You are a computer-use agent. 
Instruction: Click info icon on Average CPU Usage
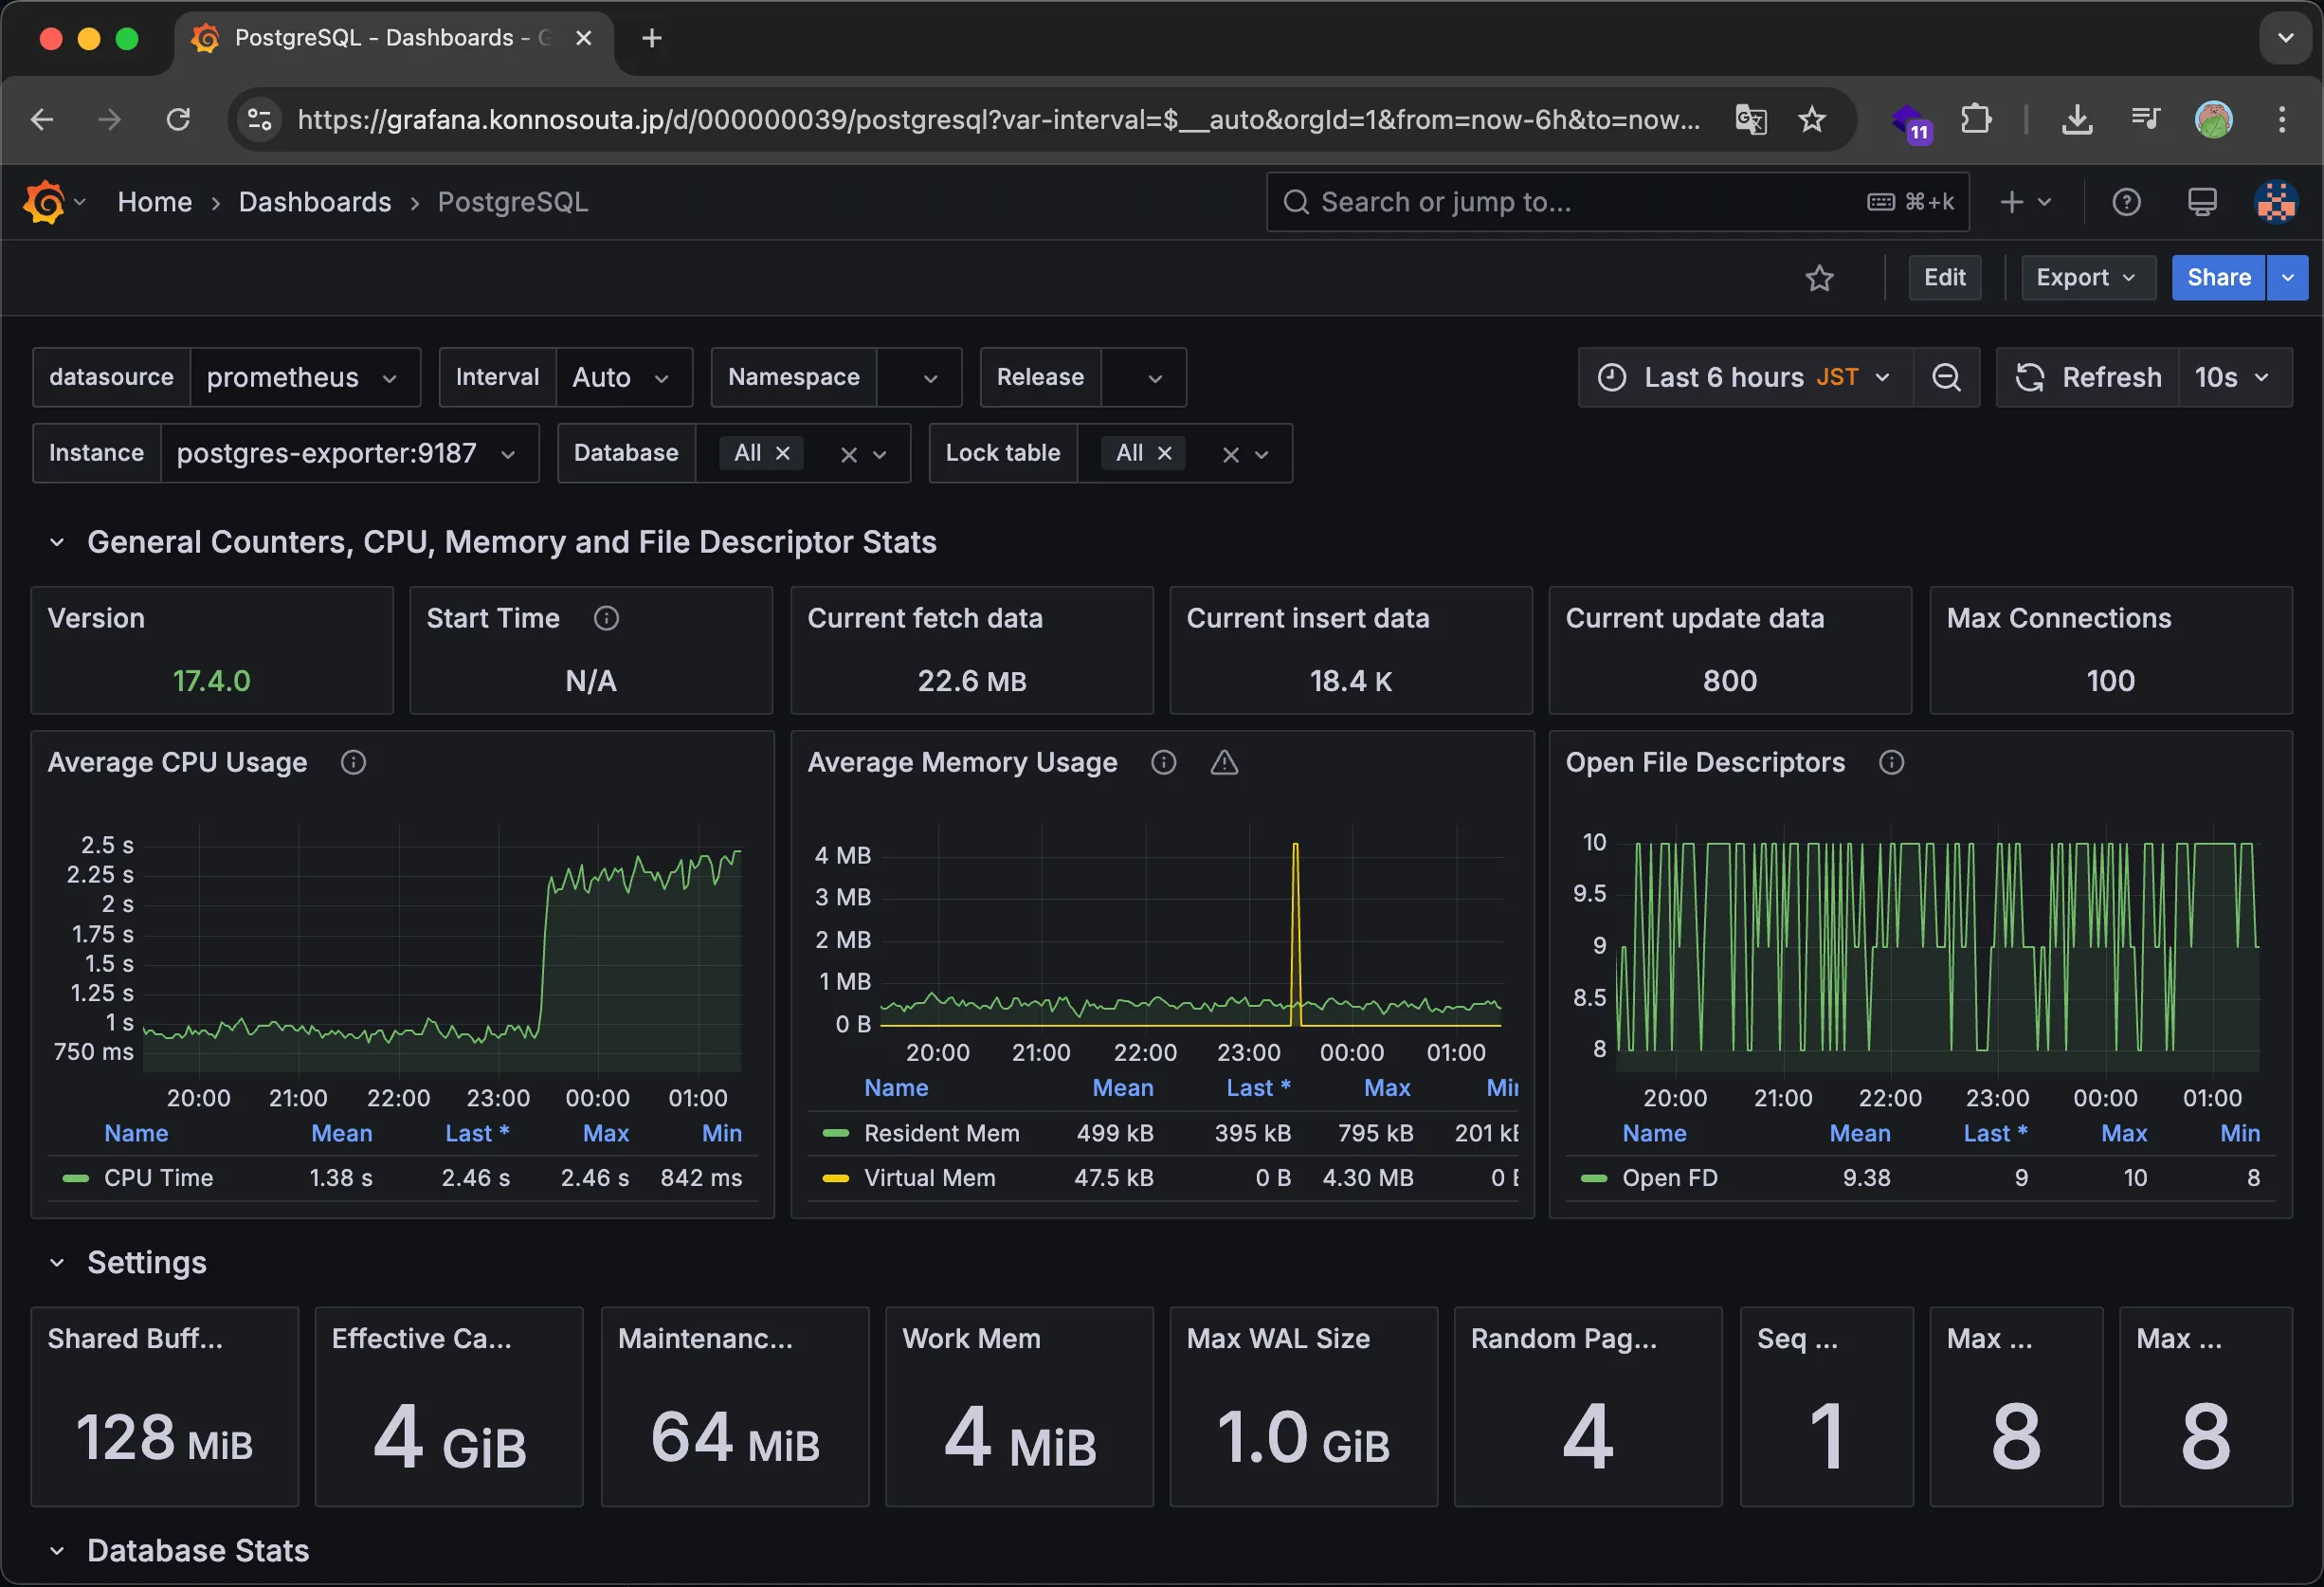pos(353,763)
